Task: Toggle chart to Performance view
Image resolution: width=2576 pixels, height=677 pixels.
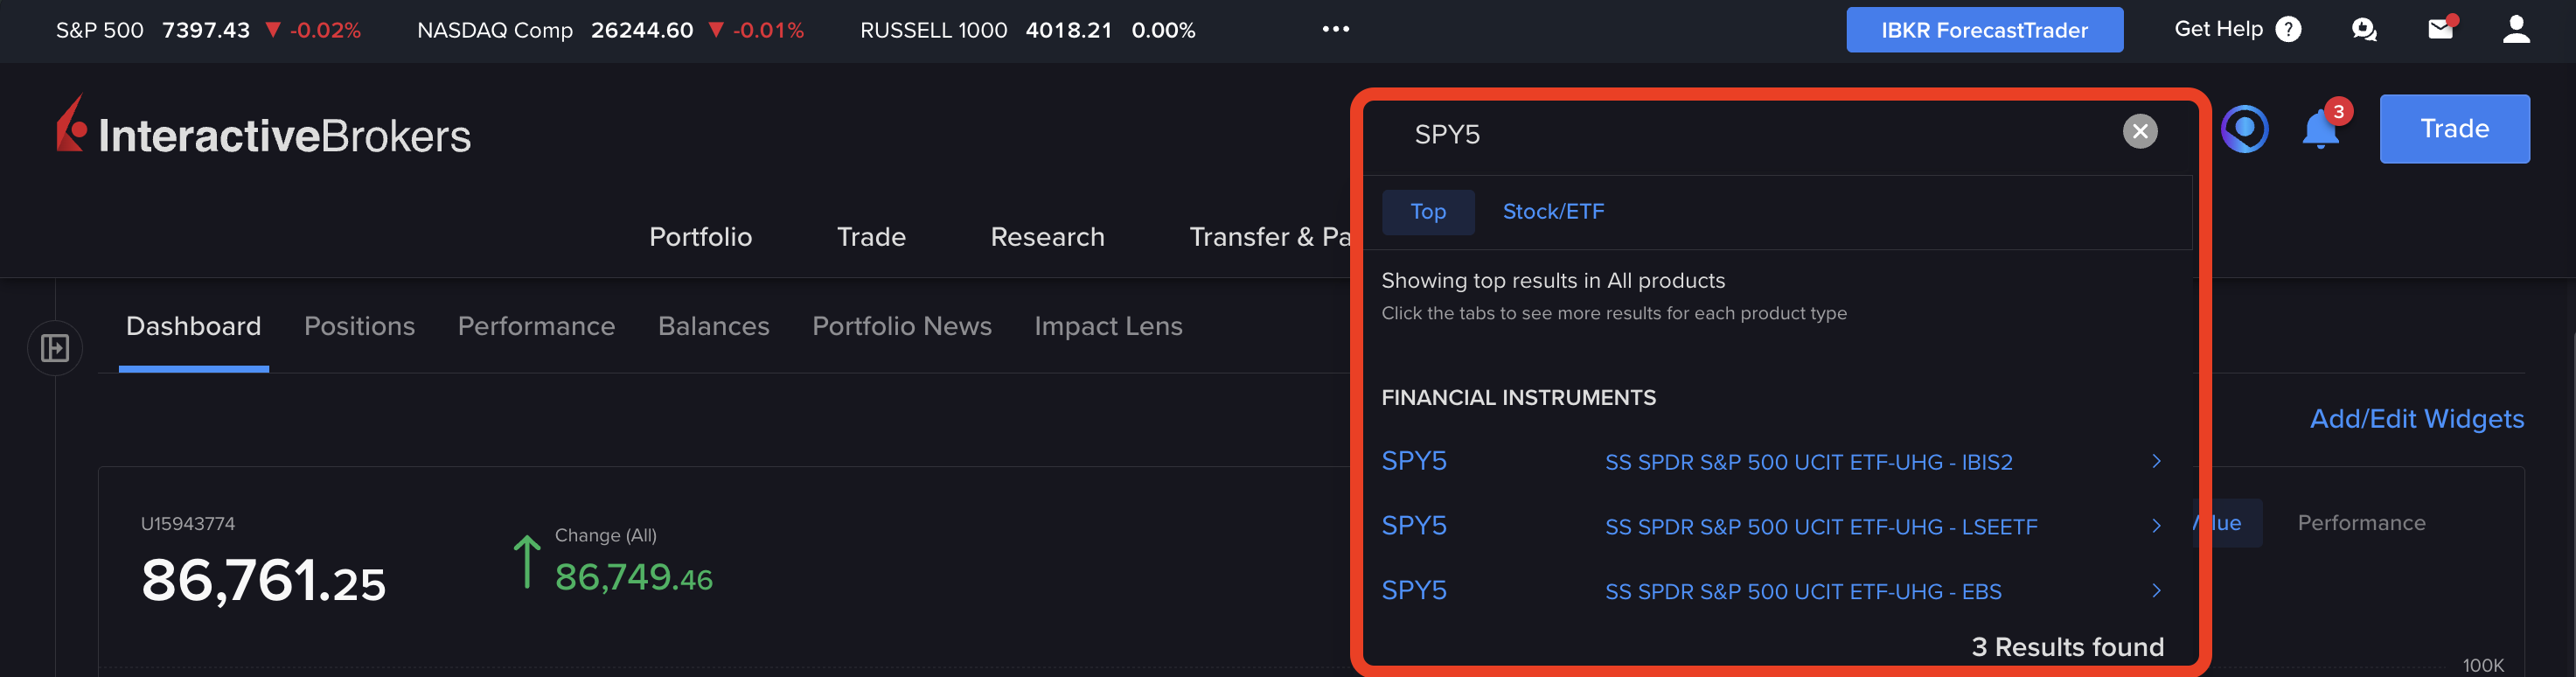Action: (x=2361, y=523)
